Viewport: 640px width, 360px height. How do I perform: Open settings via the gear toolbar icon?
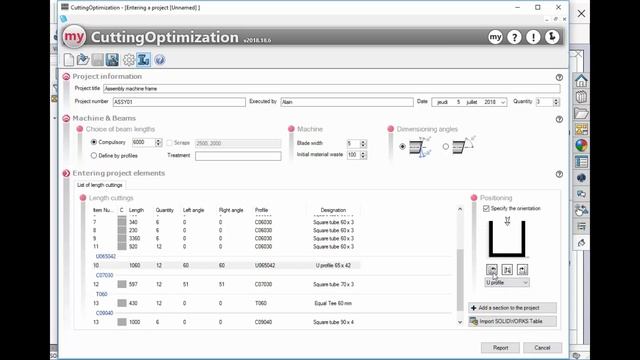[x=129, y=60]
